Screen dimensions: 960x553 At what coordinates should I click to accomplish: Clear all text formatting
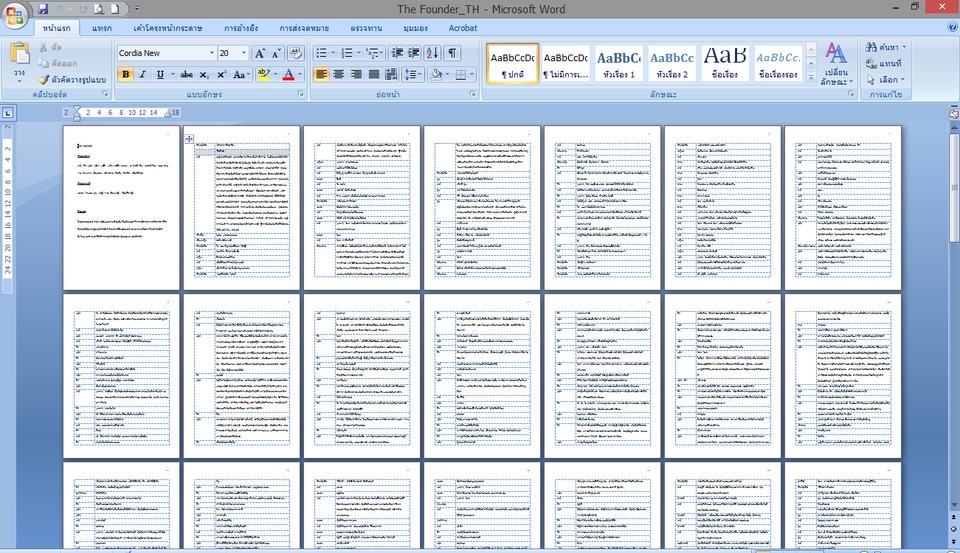click(x=296, y=53)
